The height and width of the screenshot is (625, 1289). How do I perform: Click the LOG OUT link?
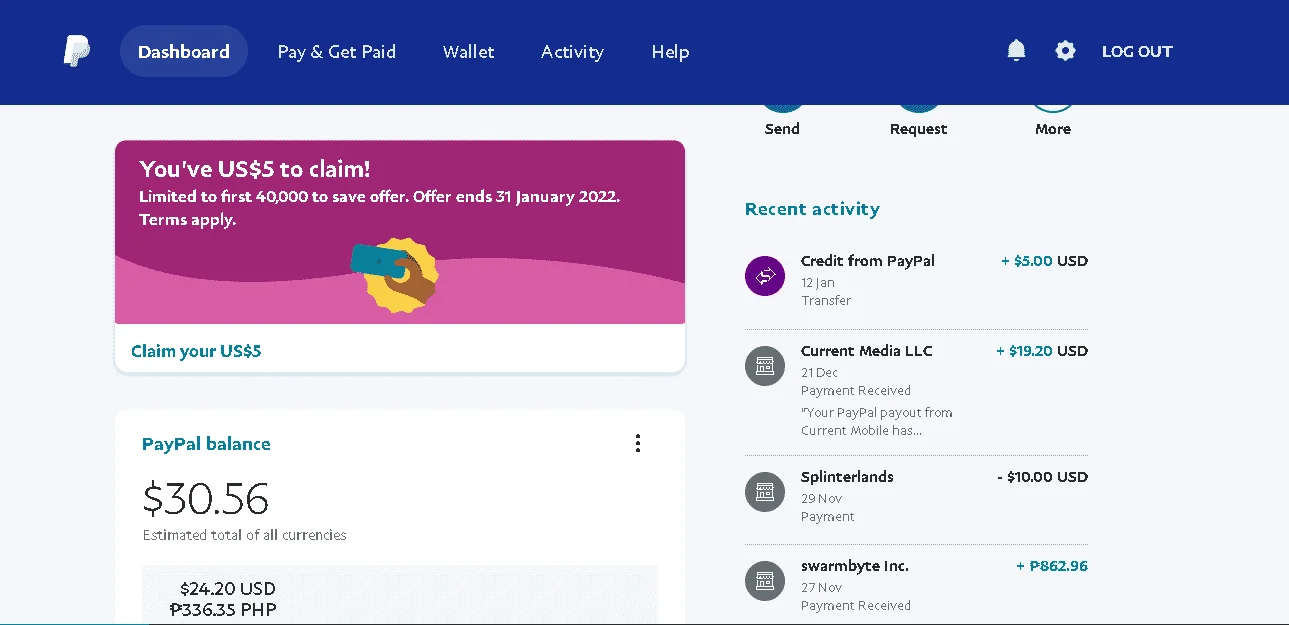pos(1137,51)
